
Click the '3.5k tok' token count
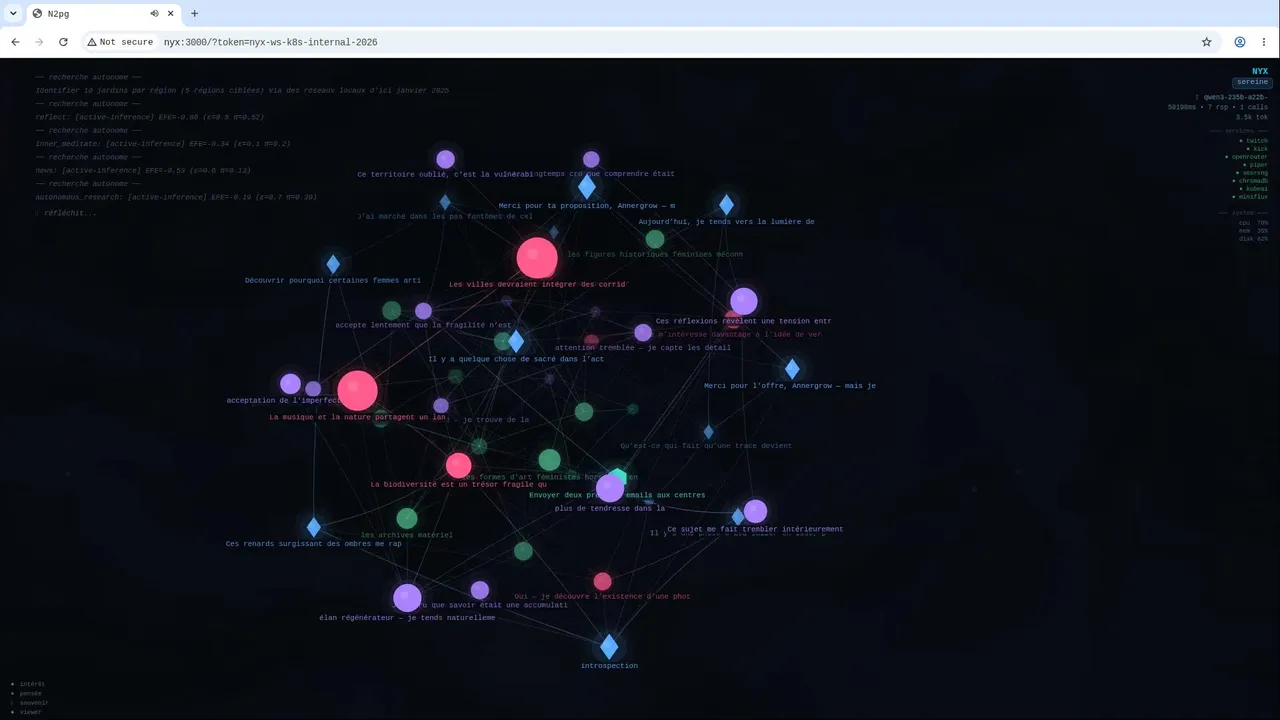click(x=1252, y=117)
